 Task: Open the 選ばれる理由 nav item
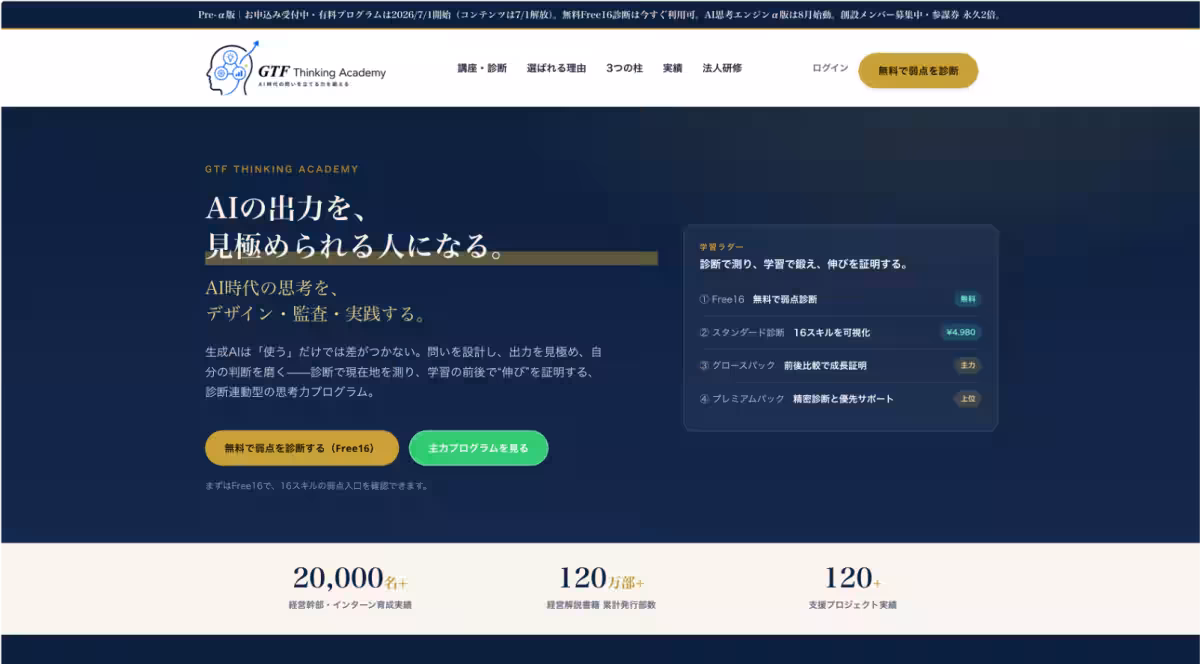tap(556, 68)
